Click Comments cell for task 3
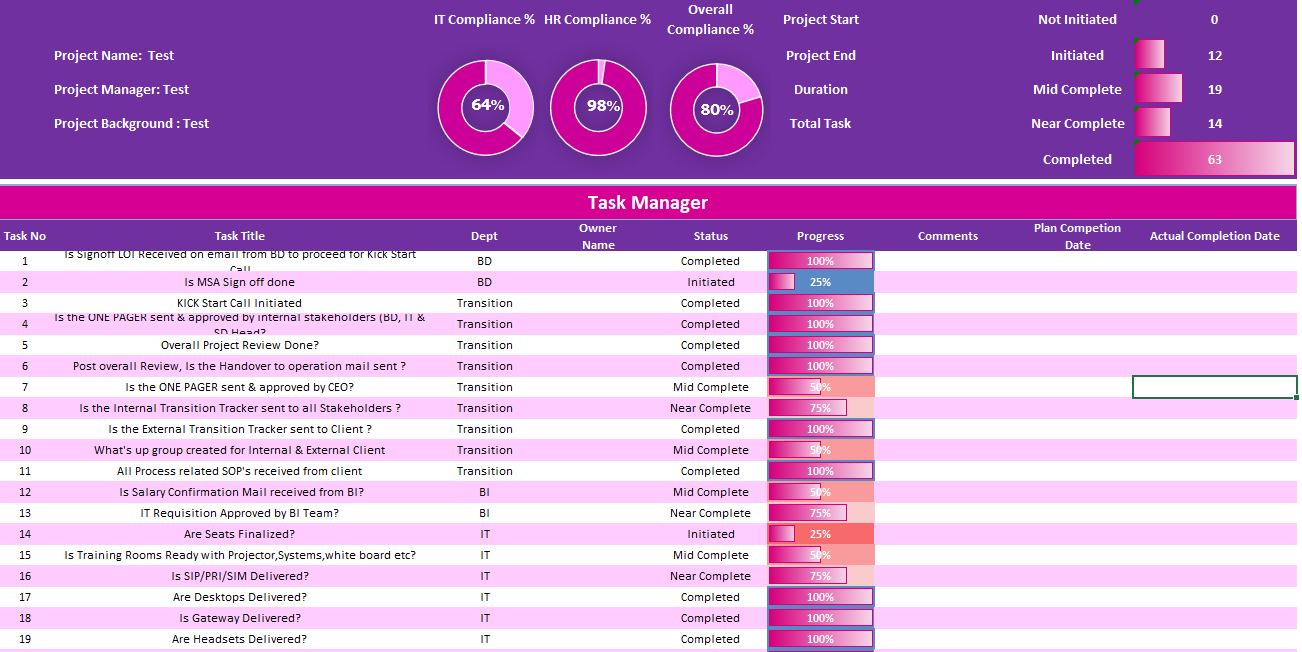Image resolution: width=1302 pixels, height=652 pixels. (x=947, y=303)
